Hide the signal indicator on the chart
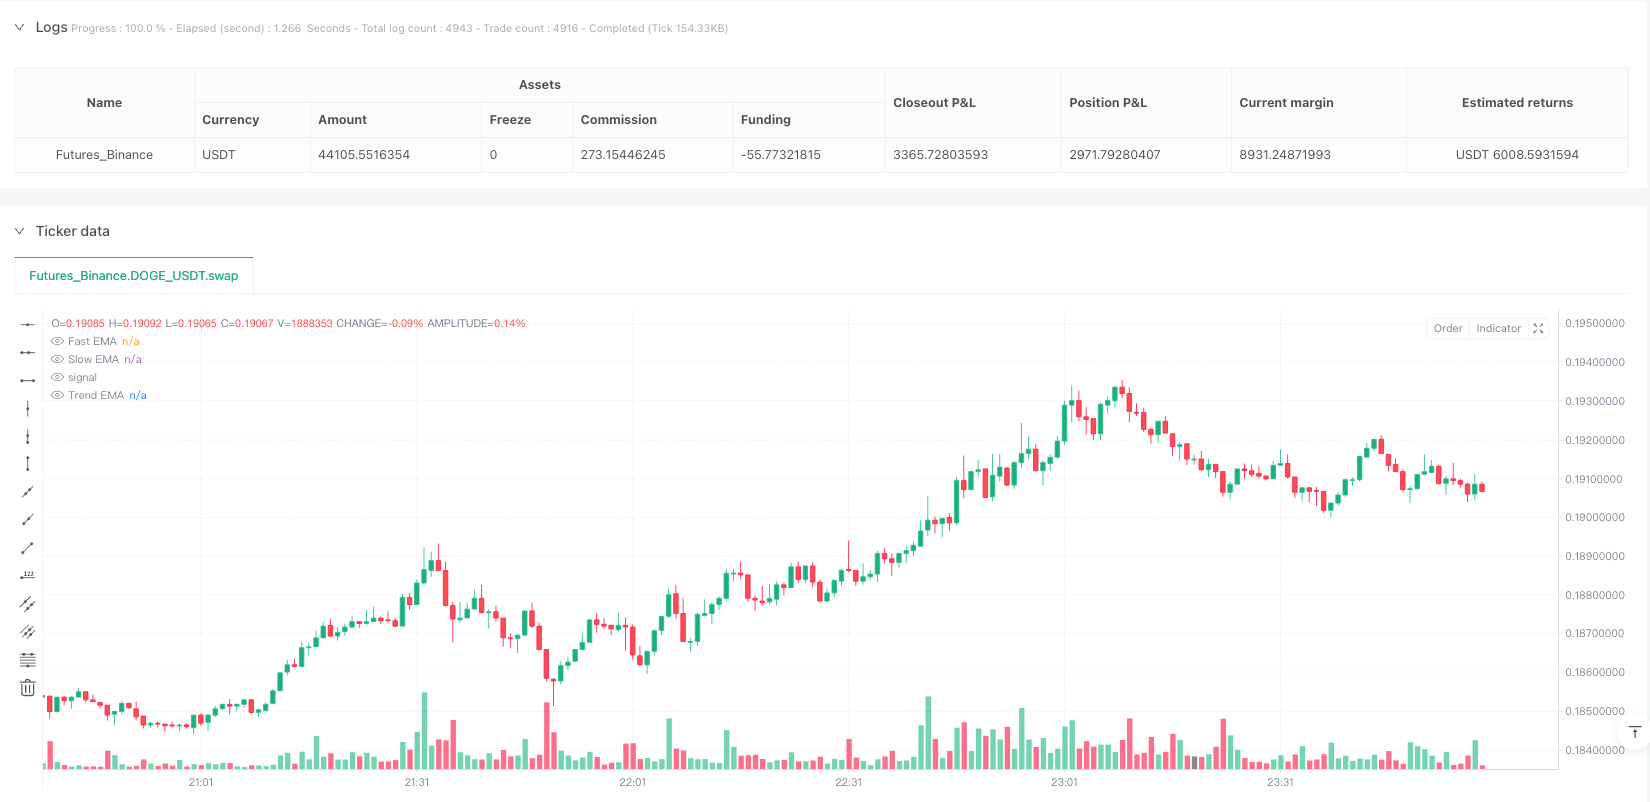This screenshot has height=802, width=1650. (57, 377)
